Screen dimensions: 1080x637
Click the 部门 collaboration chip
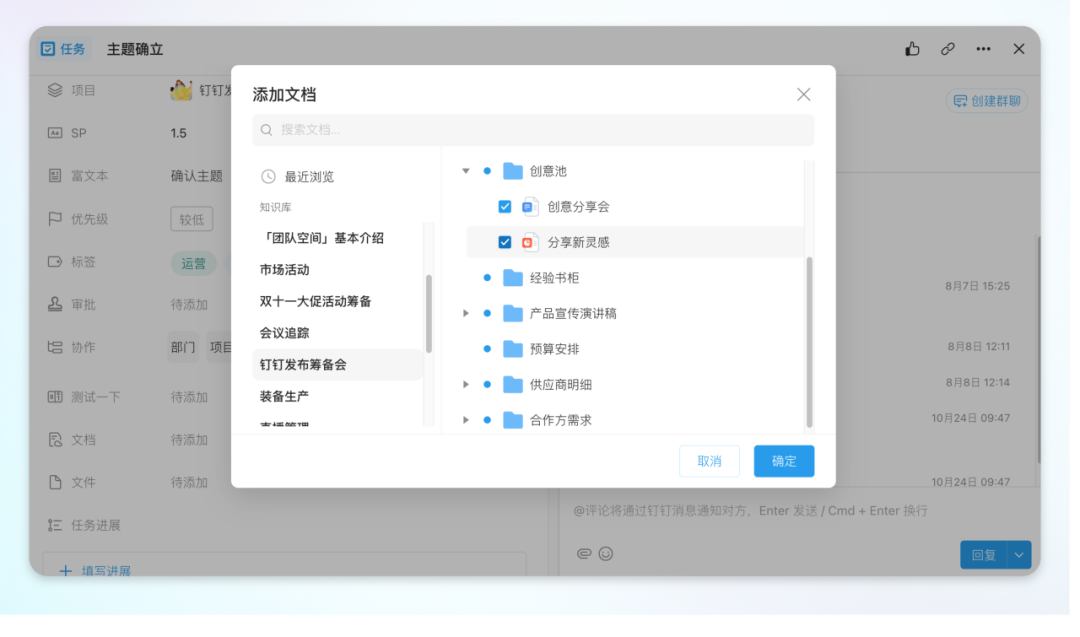183,347
